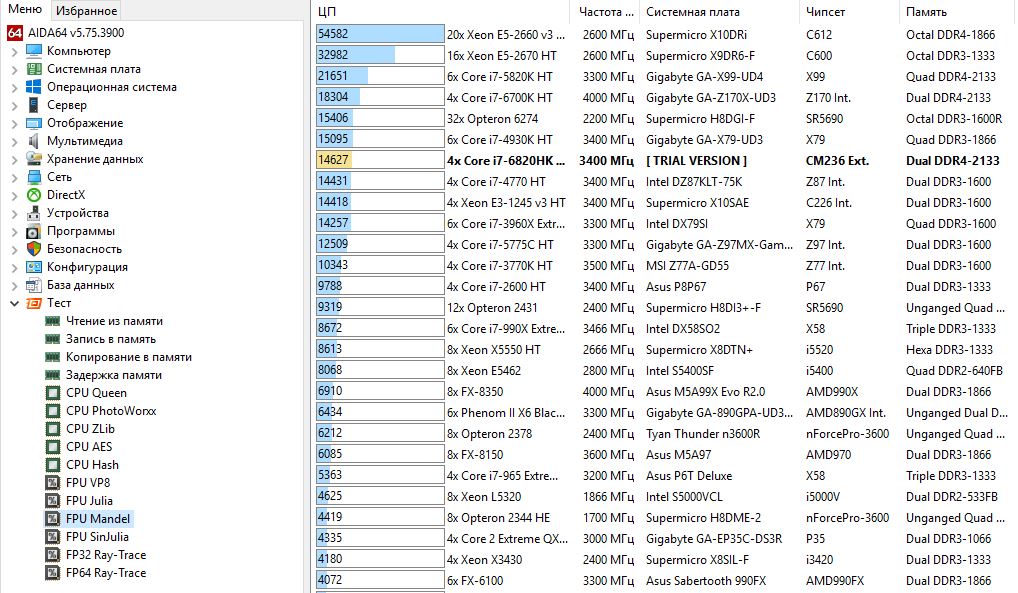
Task: Switch to the Избранное tab
Action: point(86,10)
